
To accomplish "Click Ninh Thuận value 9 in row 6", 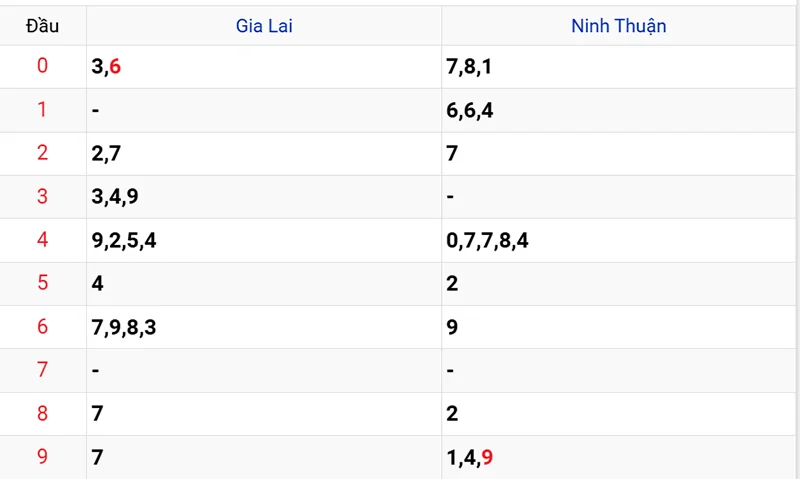I will [x=452, y=327].
